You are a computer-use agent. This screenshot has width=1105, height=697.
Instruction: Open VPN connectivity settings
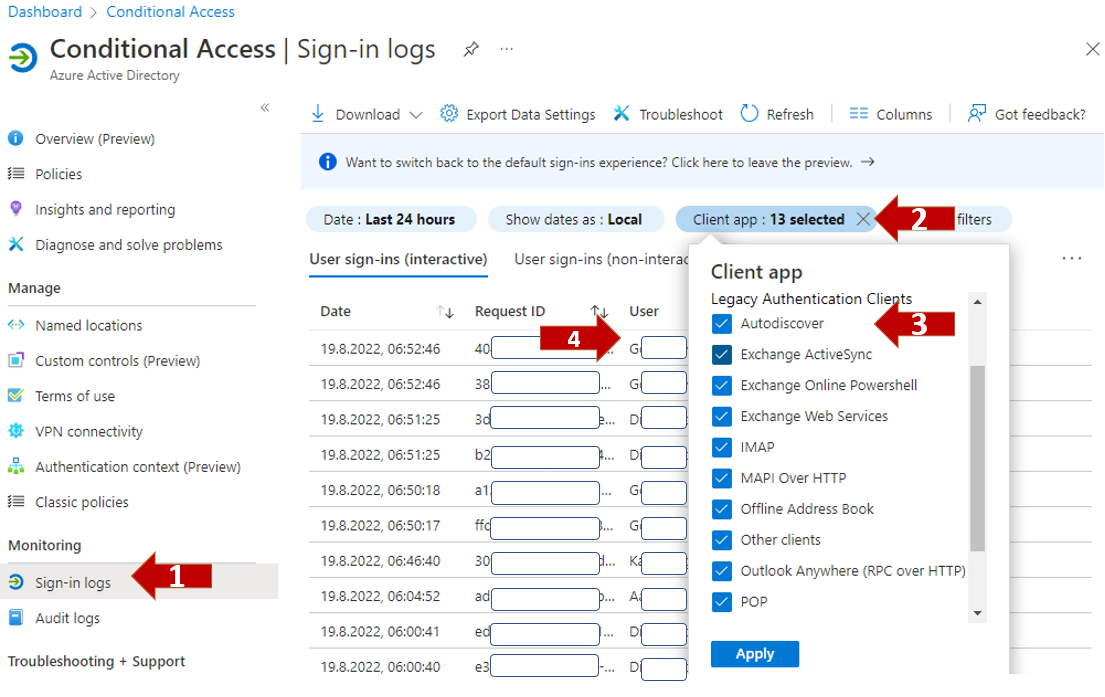(x=89, y=431)
